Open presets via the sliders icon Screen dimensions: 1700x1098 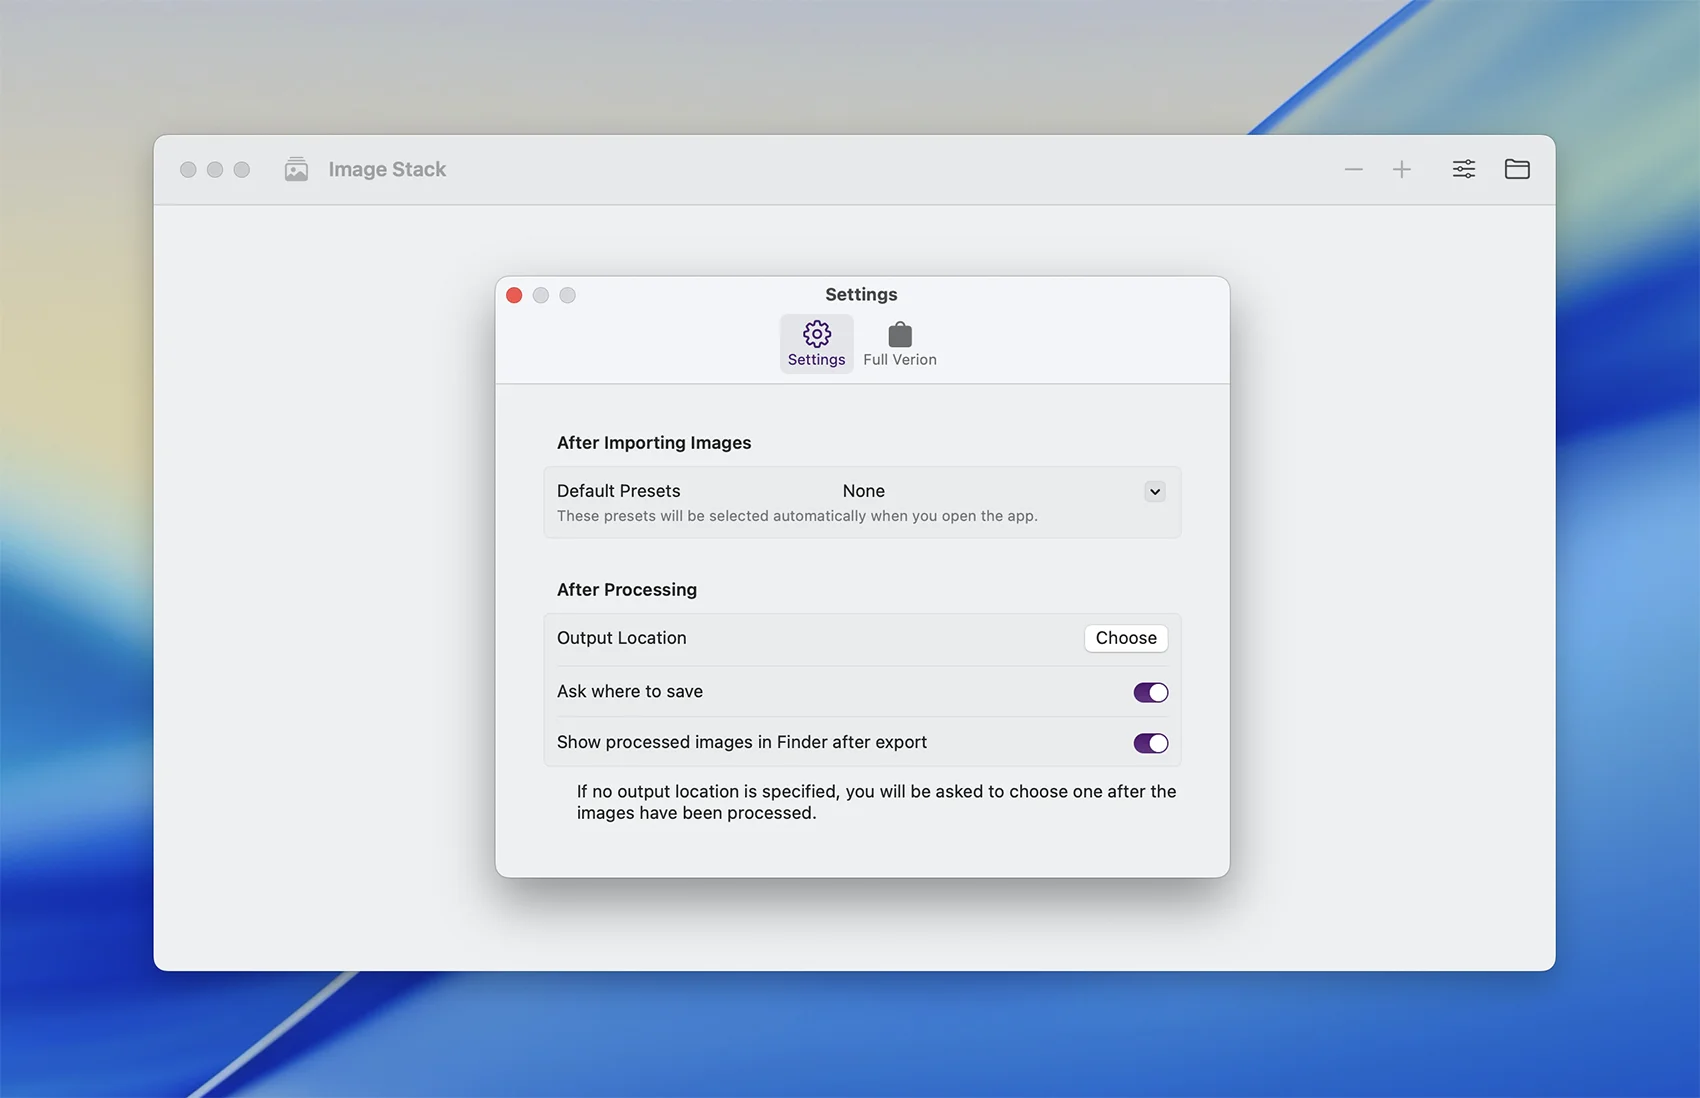(1463, 169)
